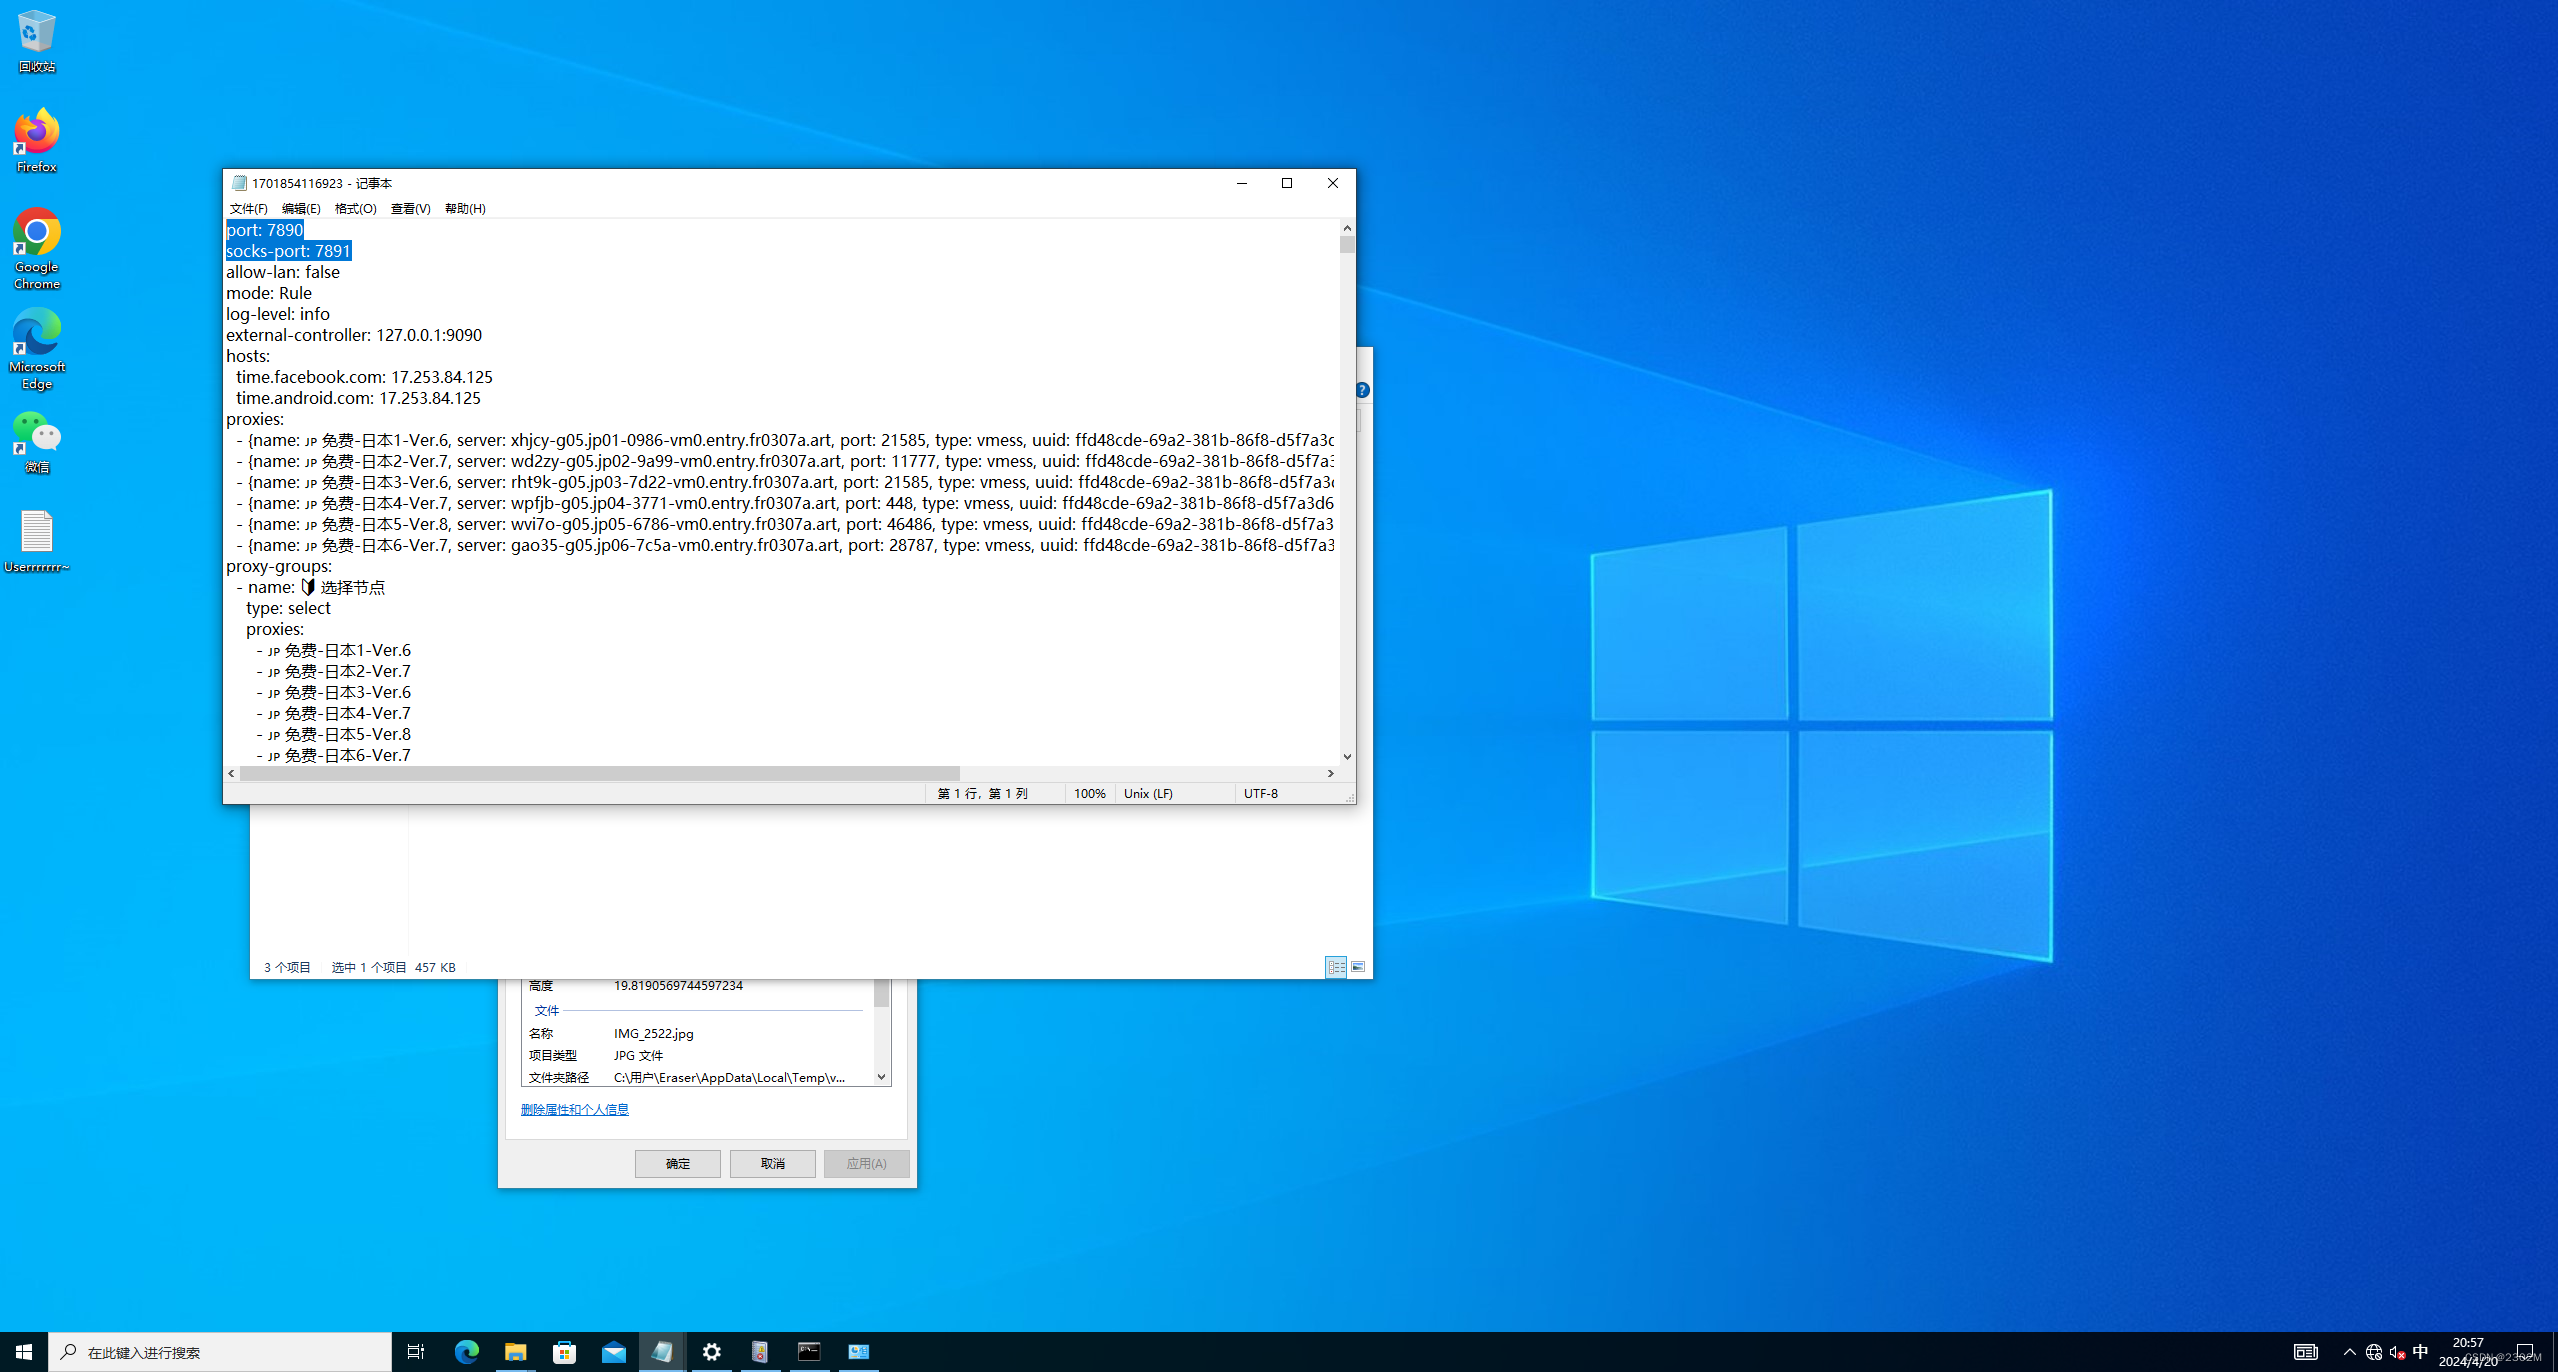The image size is (2558, 1372).
Task: Open the 格式(O) menu
Action: [x=355, y=209]
